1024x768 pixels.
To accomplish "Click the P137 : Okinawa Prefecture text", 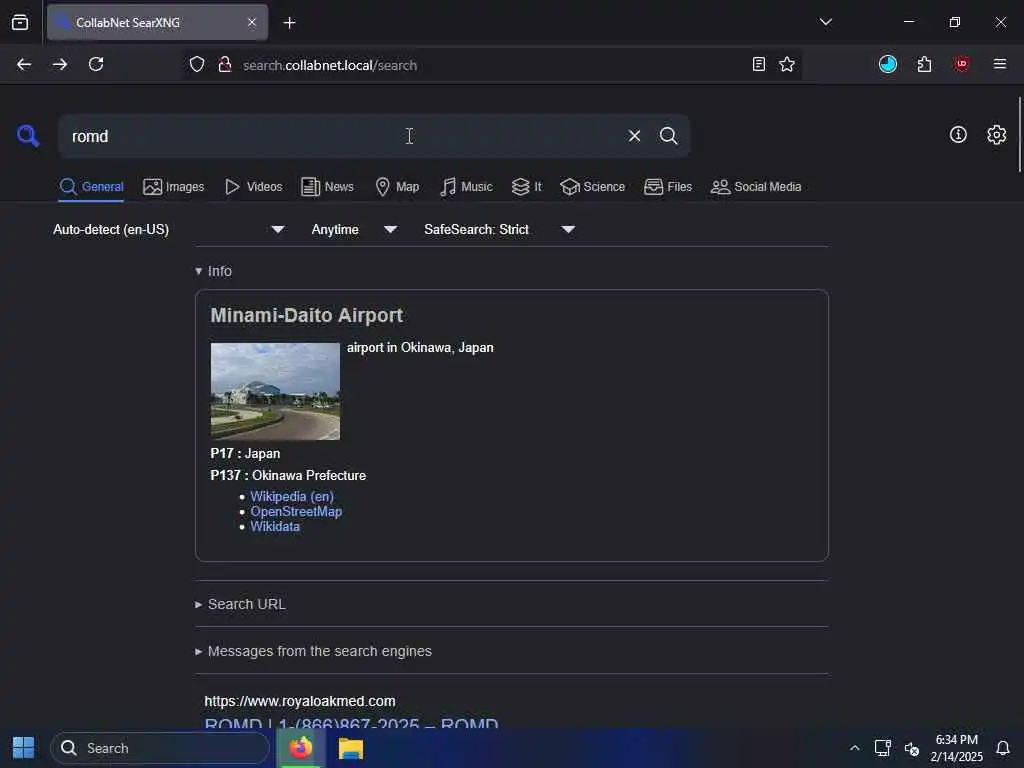I will click(x=288, y=475).
